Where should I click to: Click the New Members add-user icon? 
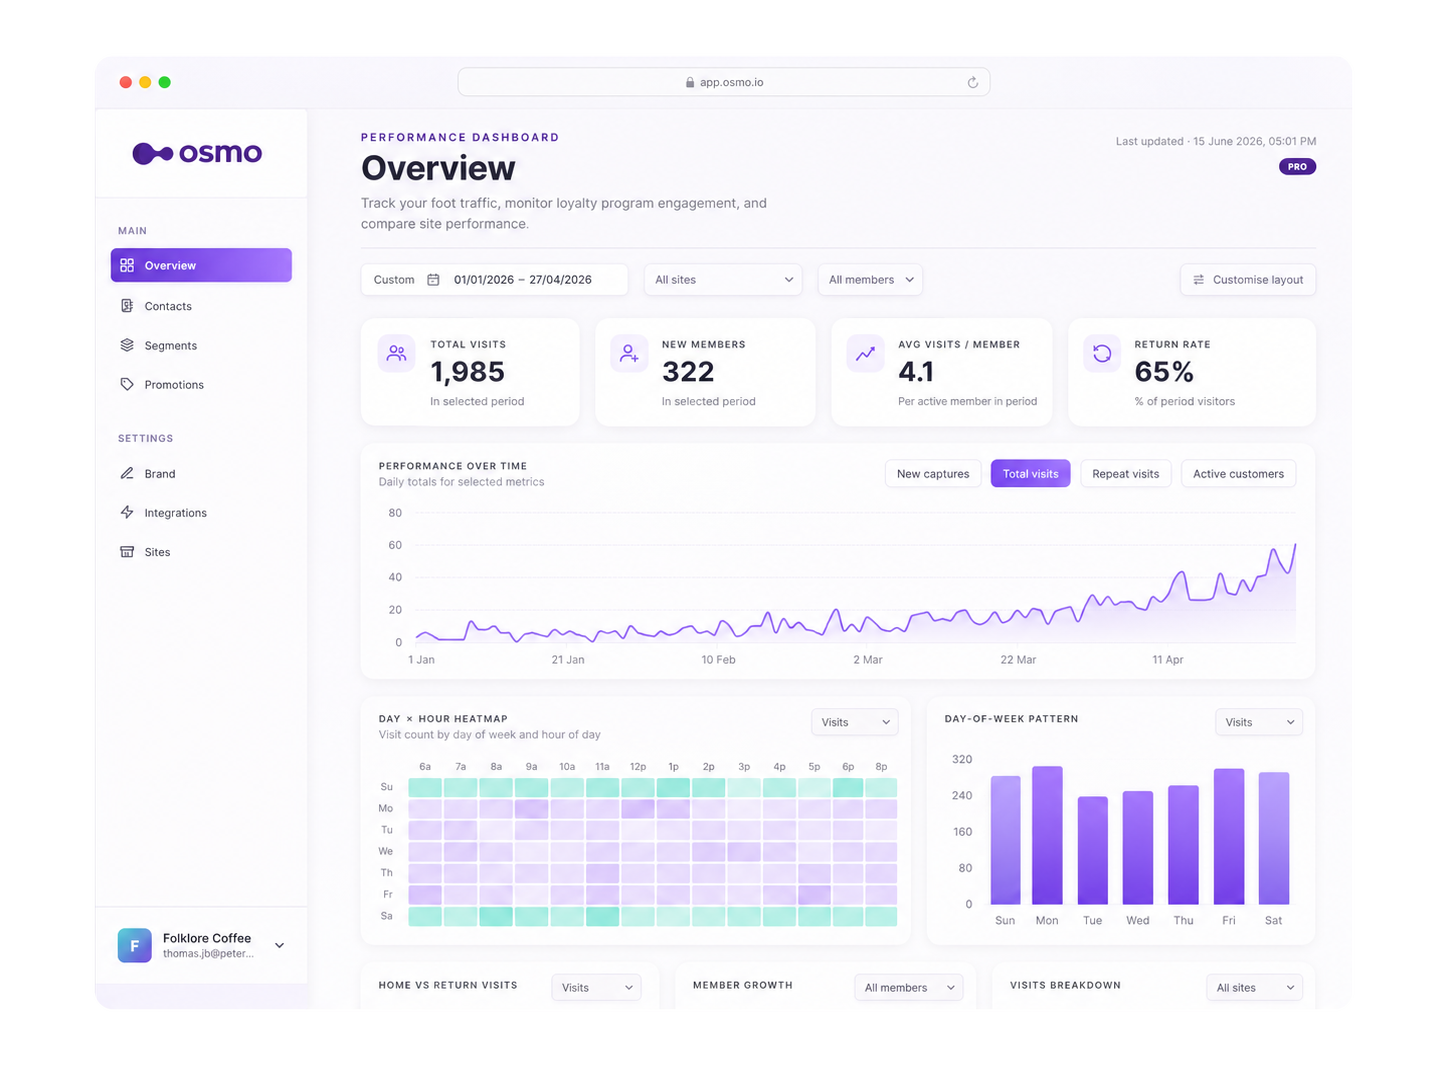coord(629,353)
